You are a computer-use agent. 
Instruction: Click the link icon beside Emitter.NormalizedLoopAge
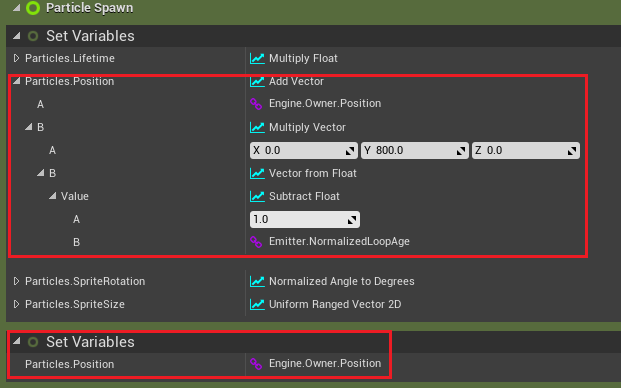(x=256, y=242)
